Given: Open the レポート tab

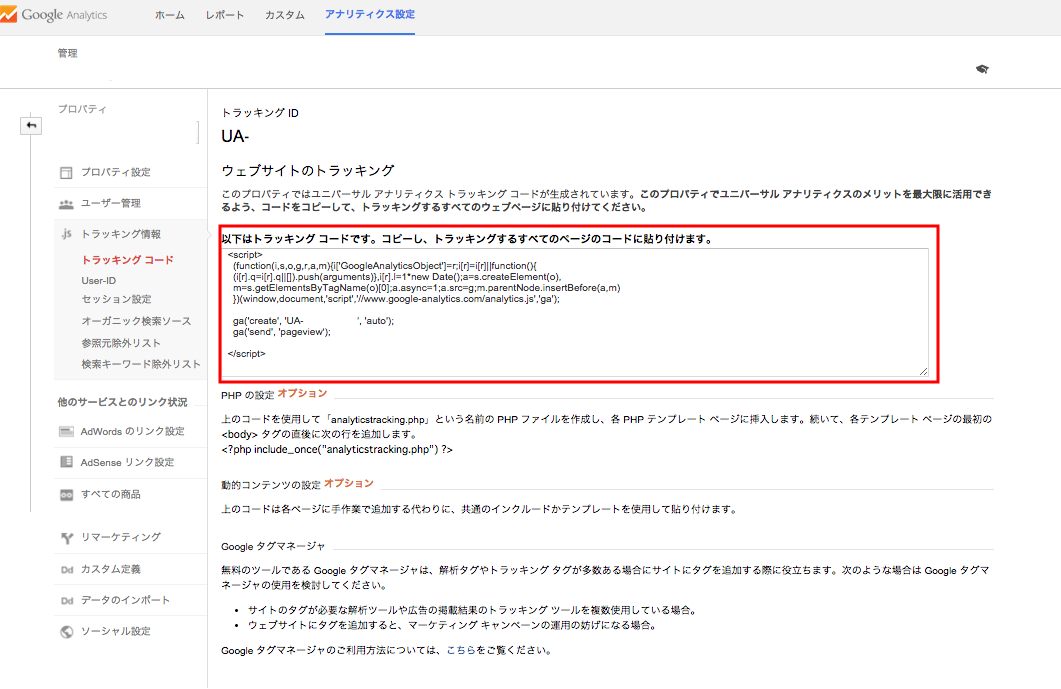Looking at the screenshot, I should pos(225,15).
